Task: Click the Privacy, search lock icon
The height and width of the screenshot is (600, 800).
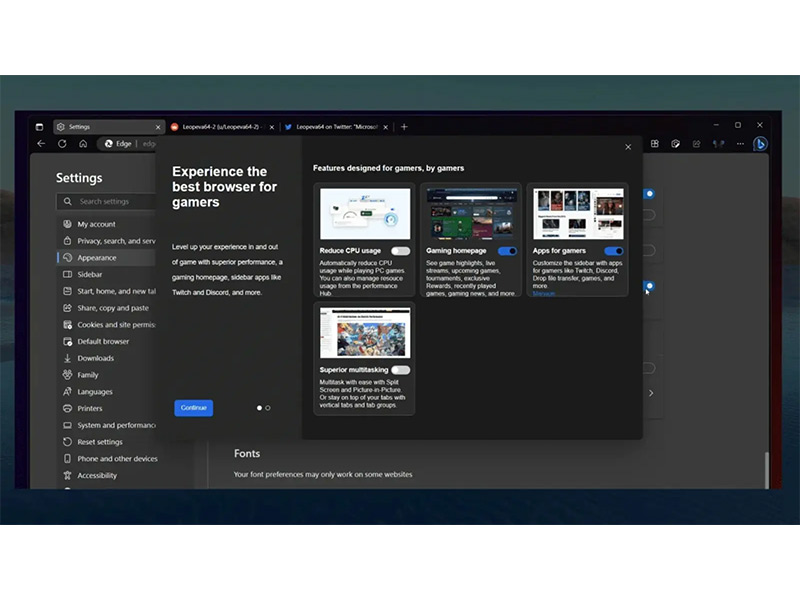Action: (x=67, y=241)
